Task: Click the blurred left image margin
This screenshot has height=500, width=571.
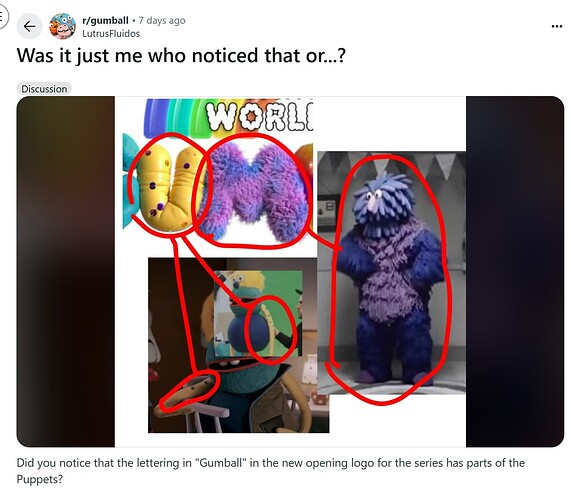Action: [x=66, y=271]
